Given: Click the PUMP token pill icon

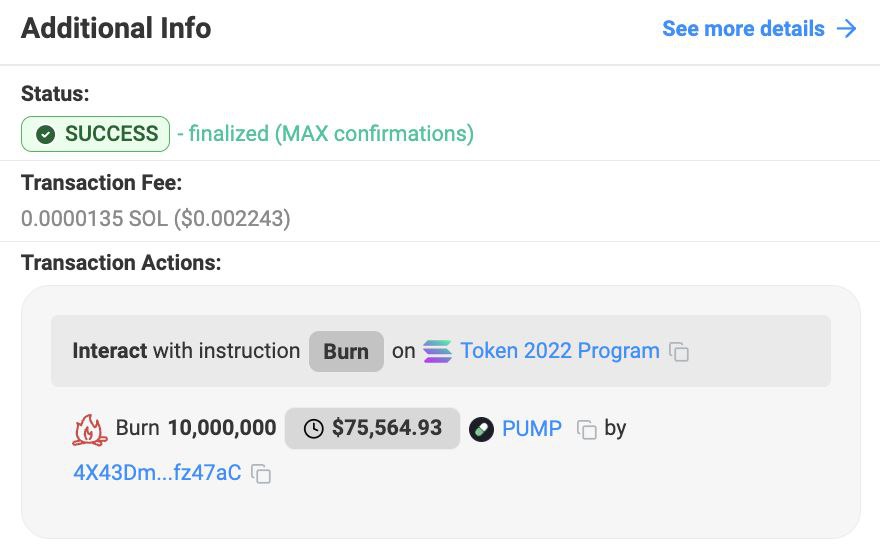Looking at the screenshot, I should click(482, 429).
